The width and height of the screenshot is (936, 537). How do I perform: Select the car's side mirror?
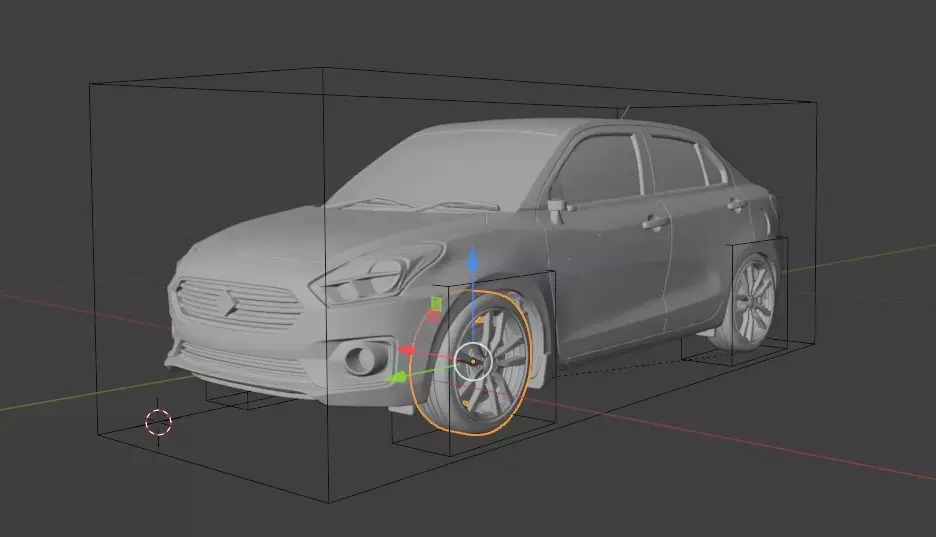[556, 209]
